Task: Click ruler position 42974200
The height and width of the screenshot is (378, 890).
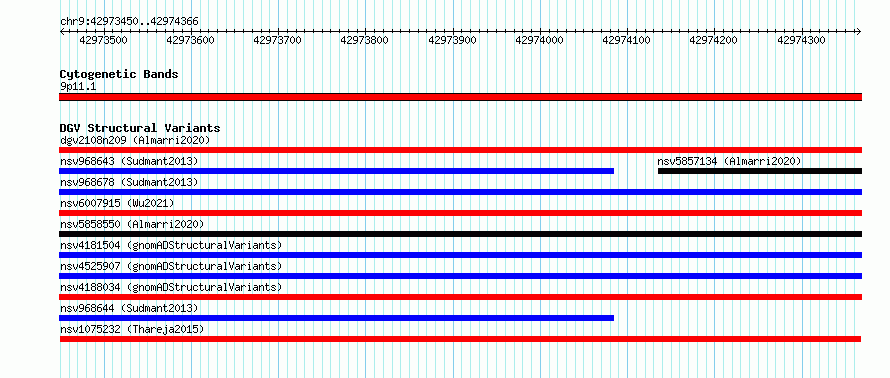Action: click(x=714, y=40)
